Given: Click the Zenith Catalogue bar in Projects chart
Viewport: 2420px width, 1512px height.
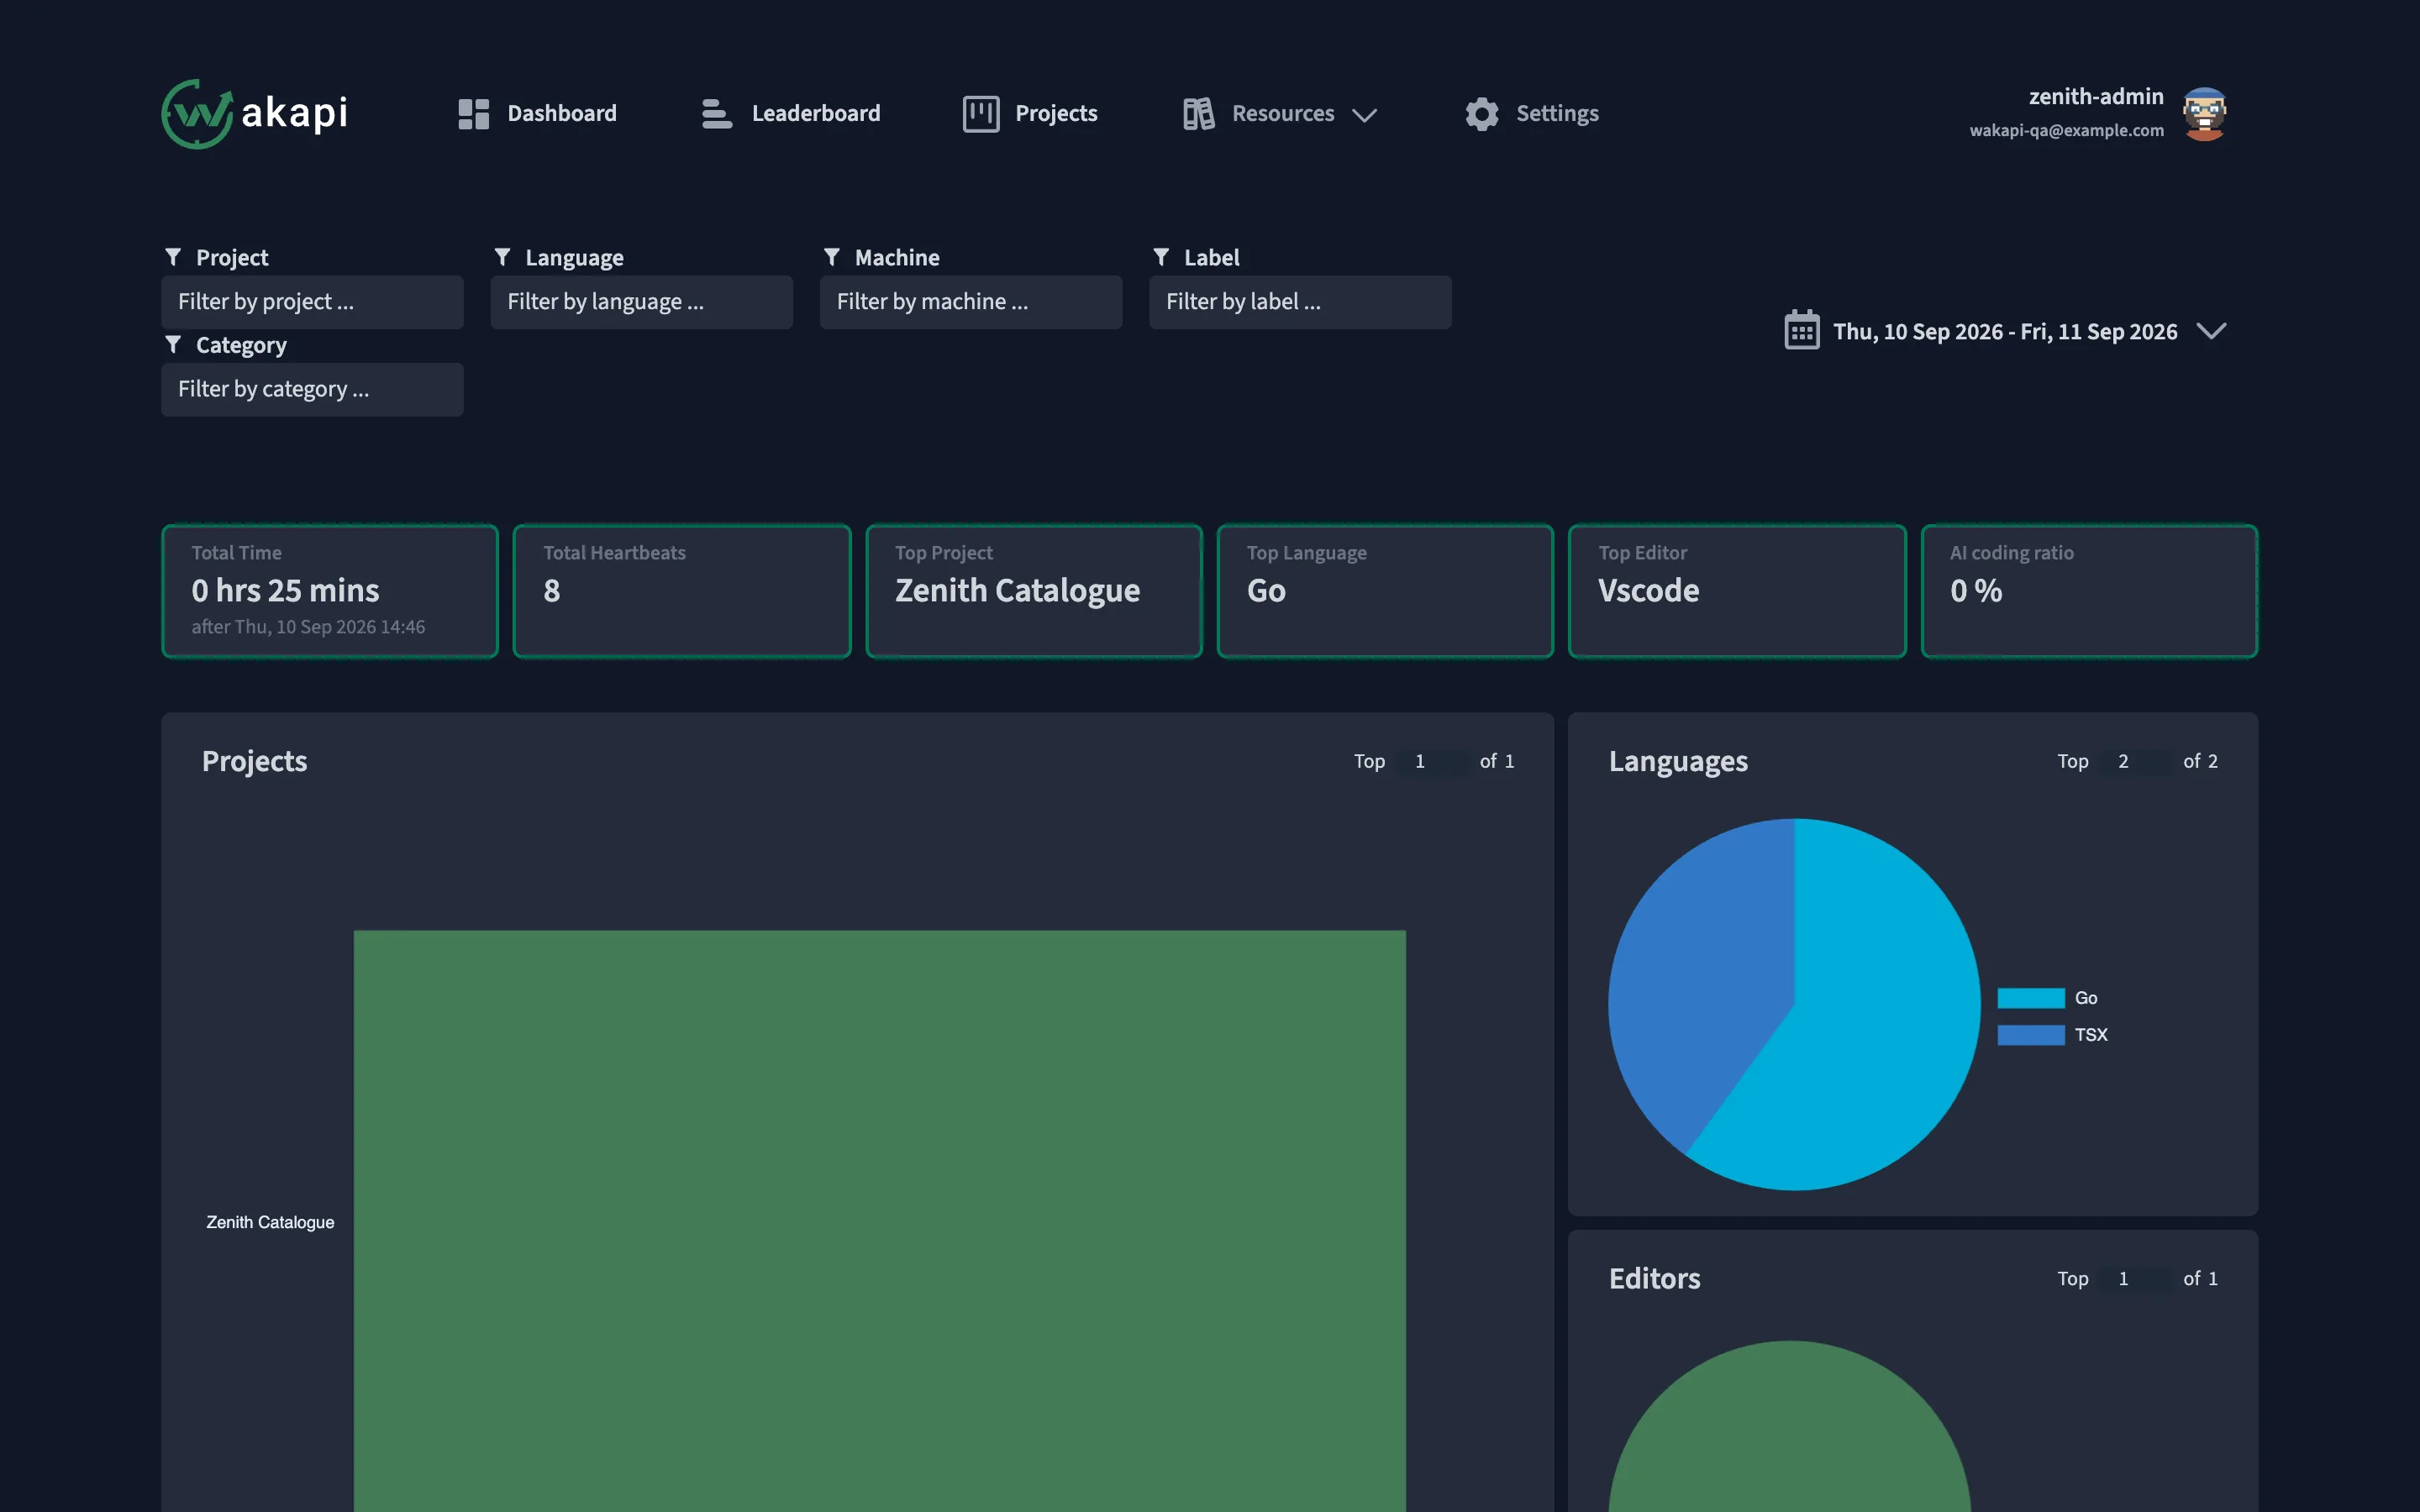Looking at the screenshot, I should (879, 1221).
